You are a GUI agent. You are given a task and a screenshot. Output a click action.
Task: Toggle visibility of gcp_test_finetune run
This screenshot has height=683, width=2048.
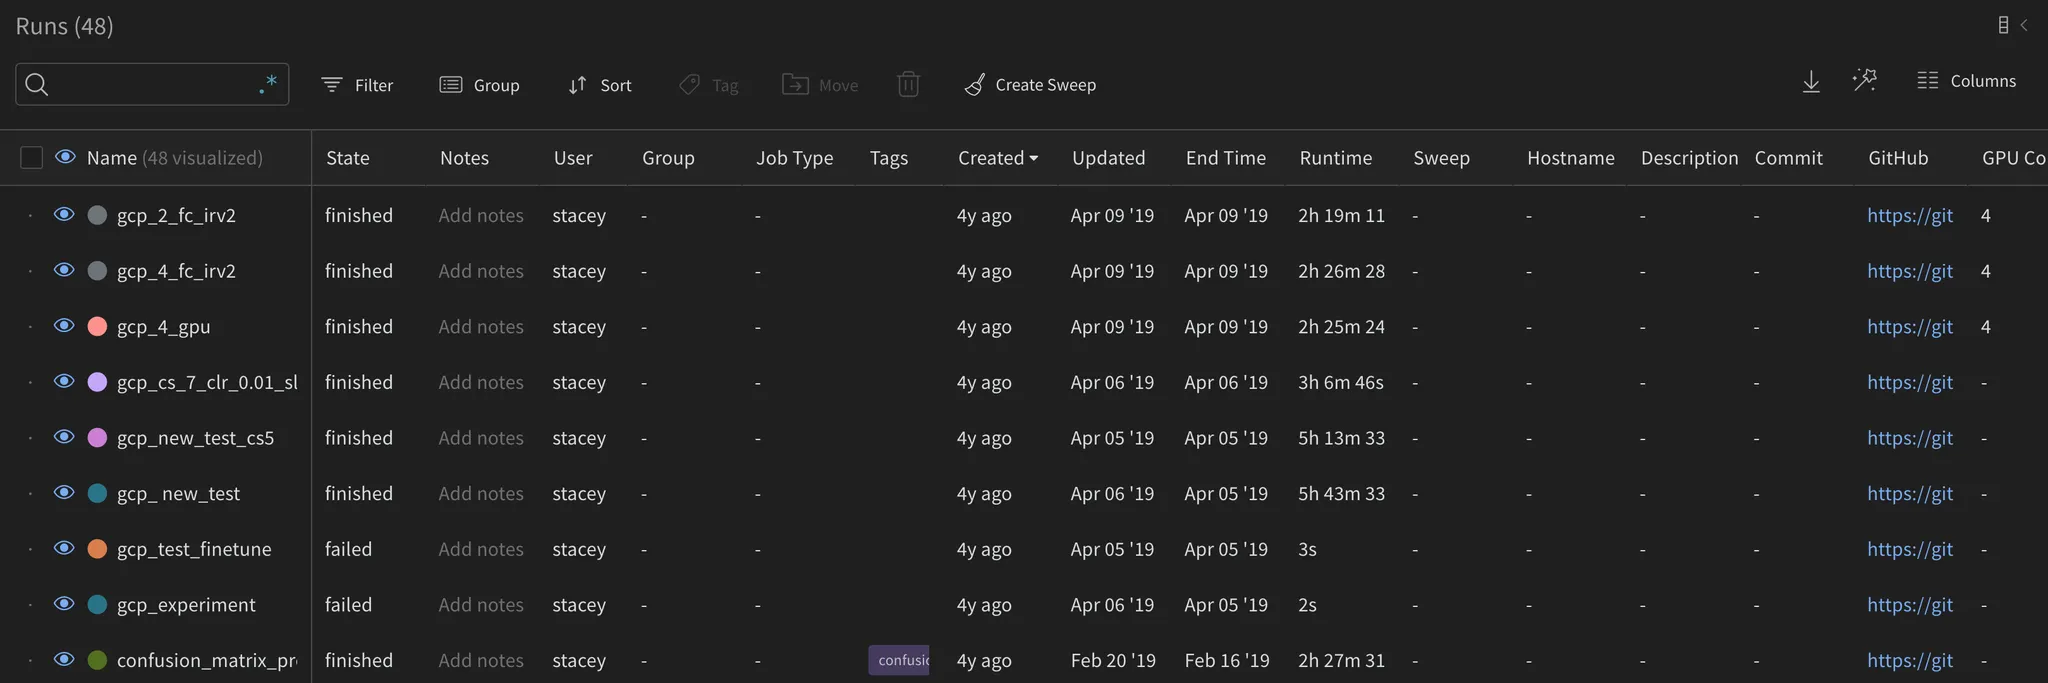(x=64, y=548)
